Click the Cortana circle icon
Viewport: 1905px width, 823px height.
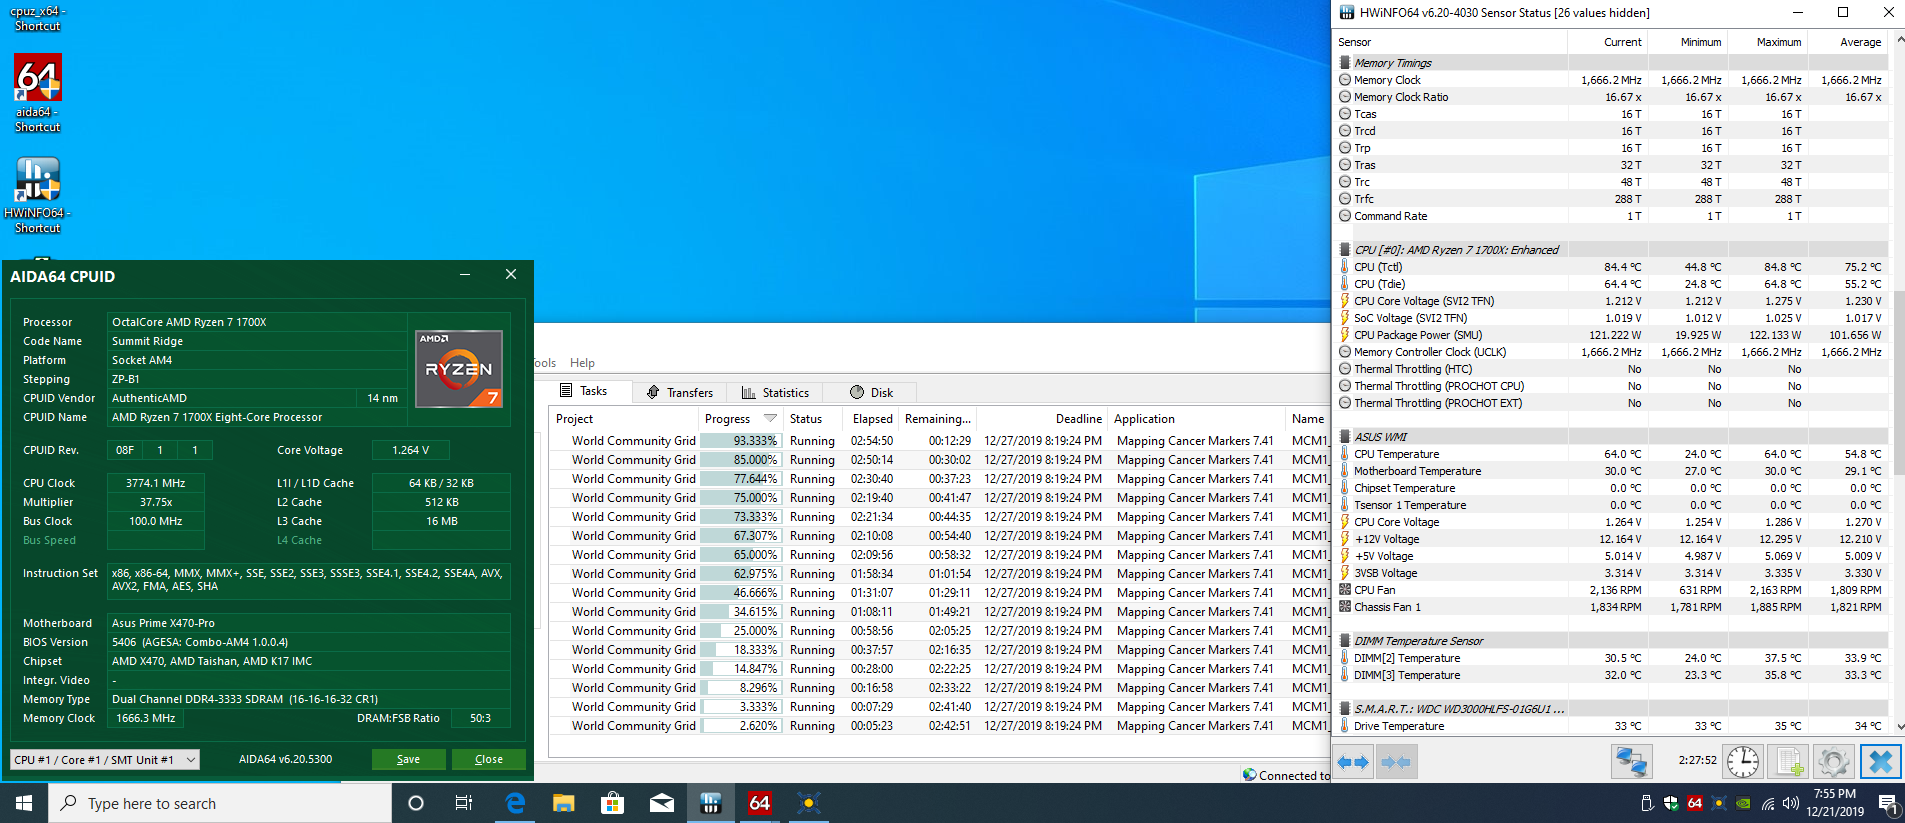click(x=416, y=803)
